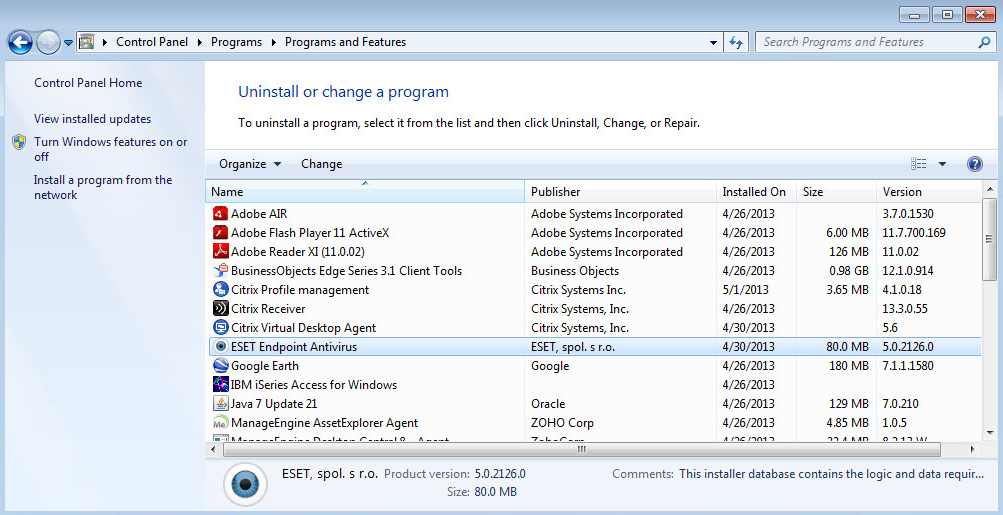Screen dimensions: 1003x515
Task: Click the Control Panel icon in address bar
Action: click(x=87, y=42)
